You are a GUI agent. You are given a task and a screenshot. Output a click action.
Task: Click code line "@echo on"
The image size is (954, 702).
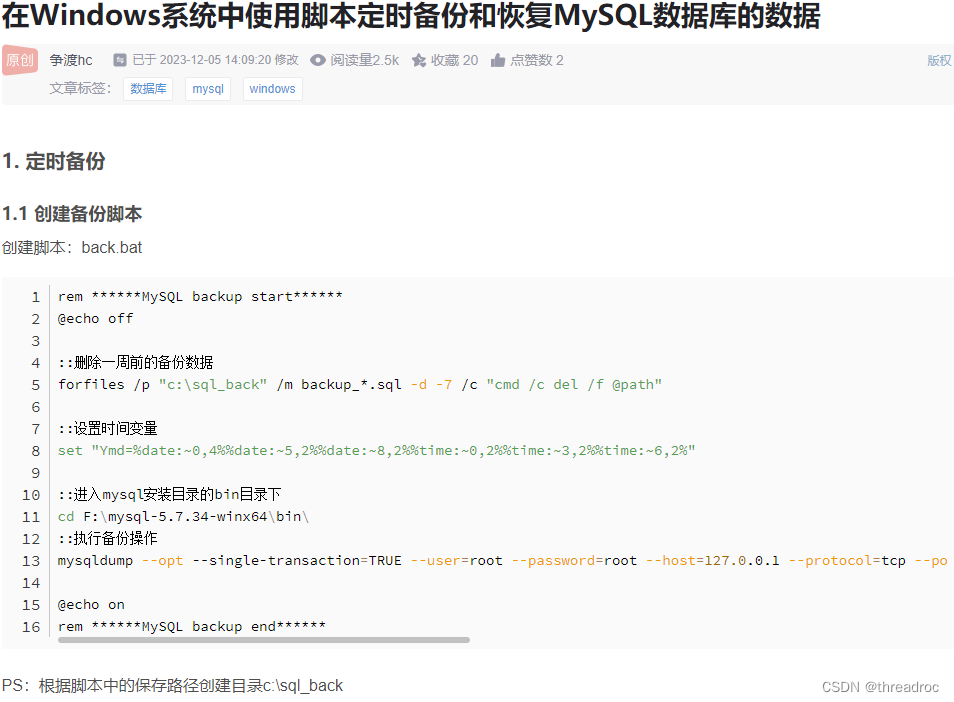click(x=91, y=605)
